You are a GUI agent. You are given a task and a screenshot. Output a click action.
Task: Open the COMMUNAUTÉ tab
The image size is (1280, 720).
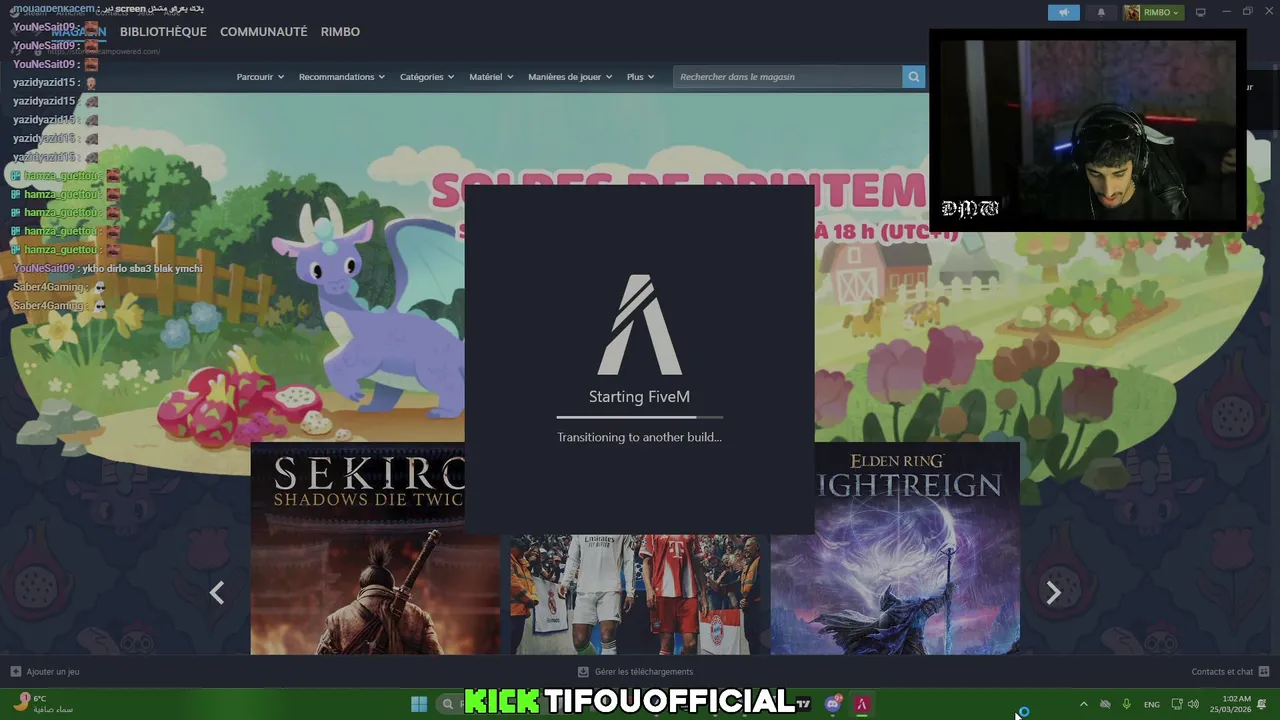(x=263, y=32)
